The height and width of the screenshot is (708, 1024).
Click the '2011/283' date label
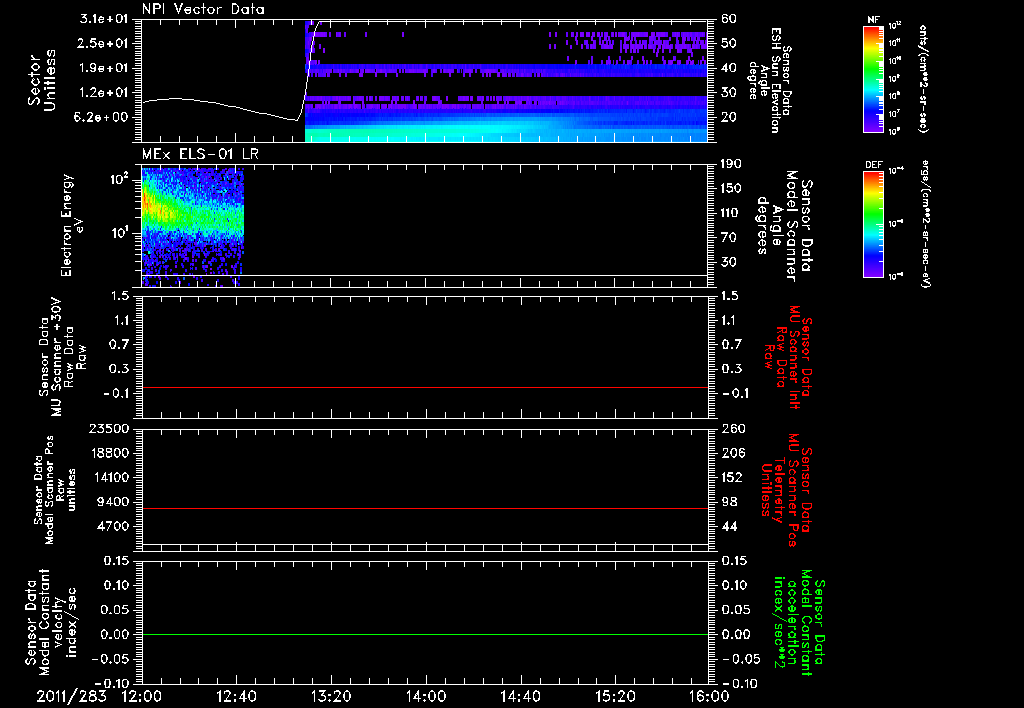click(71, 696)
